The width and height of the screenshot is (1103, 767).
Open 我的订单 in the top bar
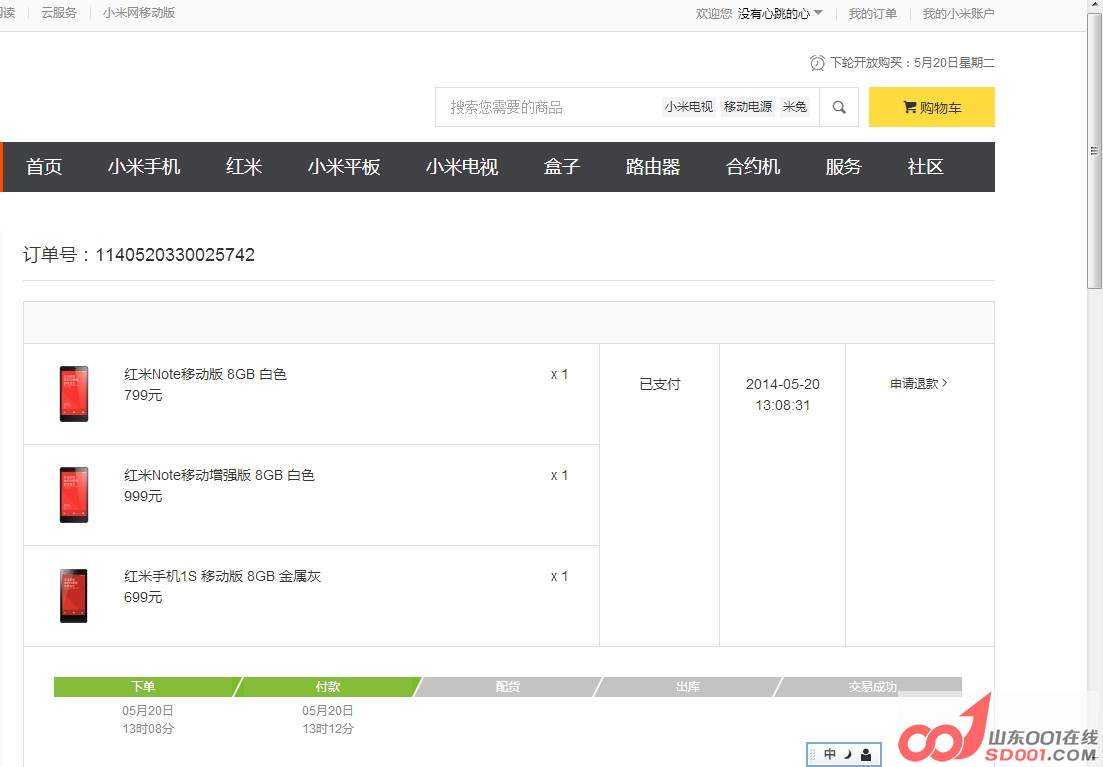coord(872,13)
